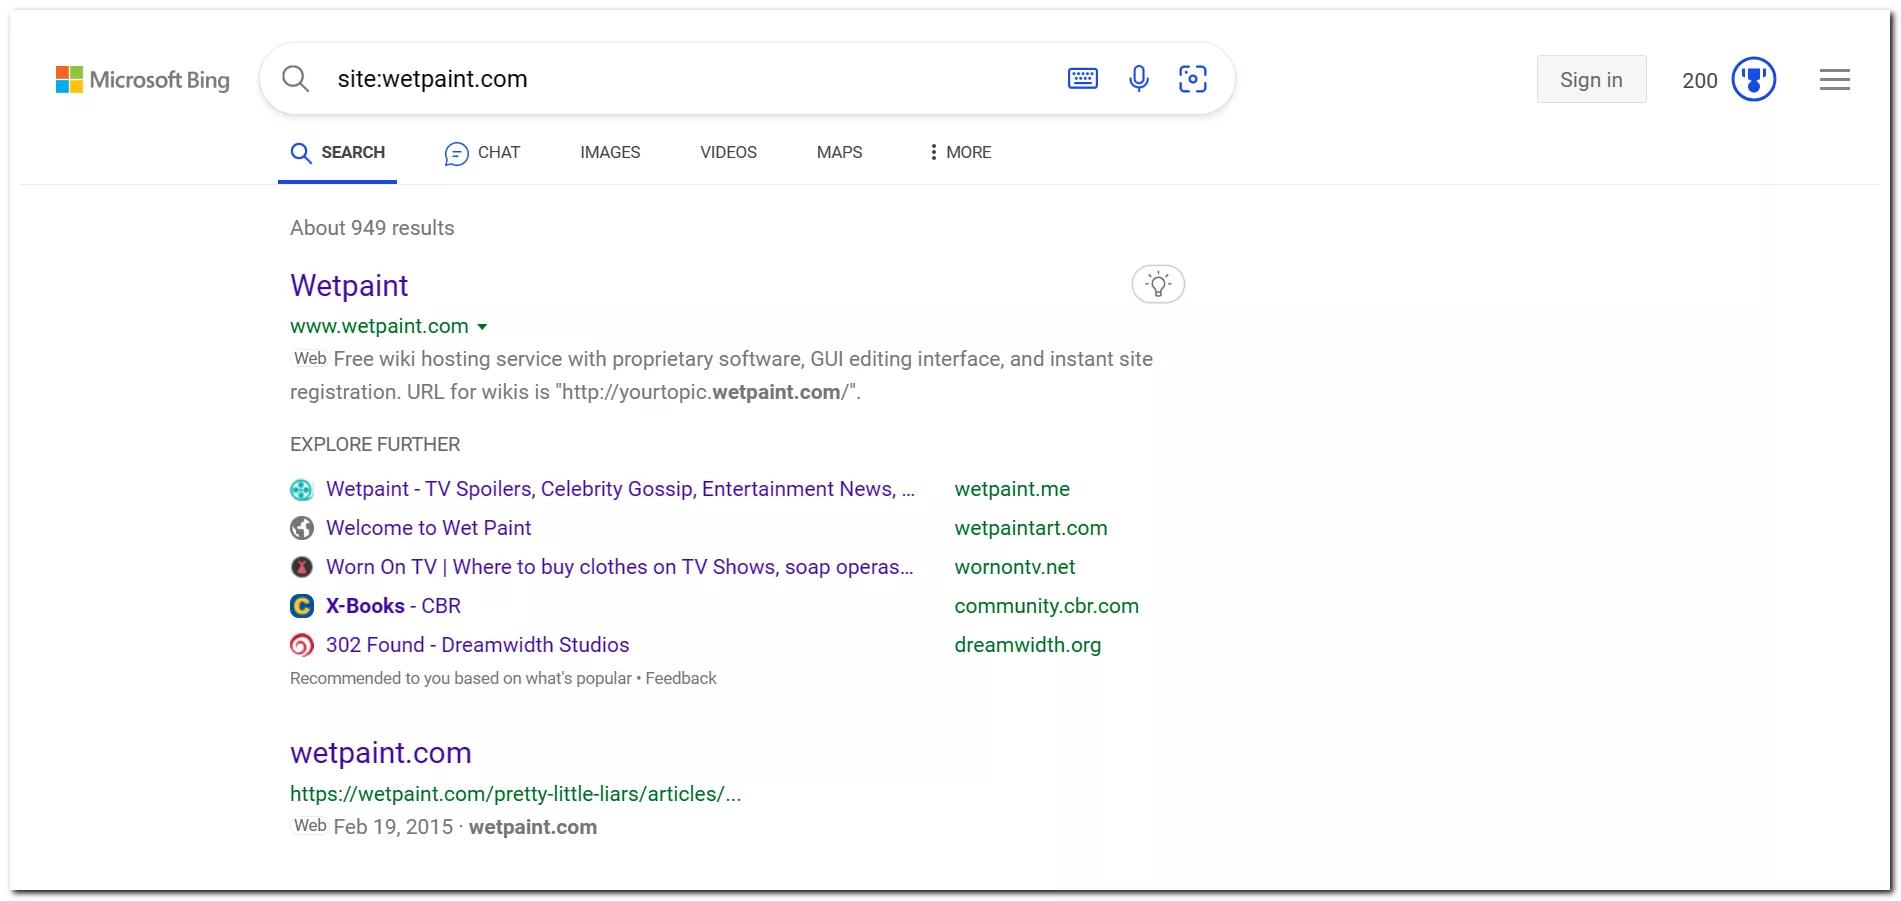Open the rewards trophy icon

tap(1753, 80)
